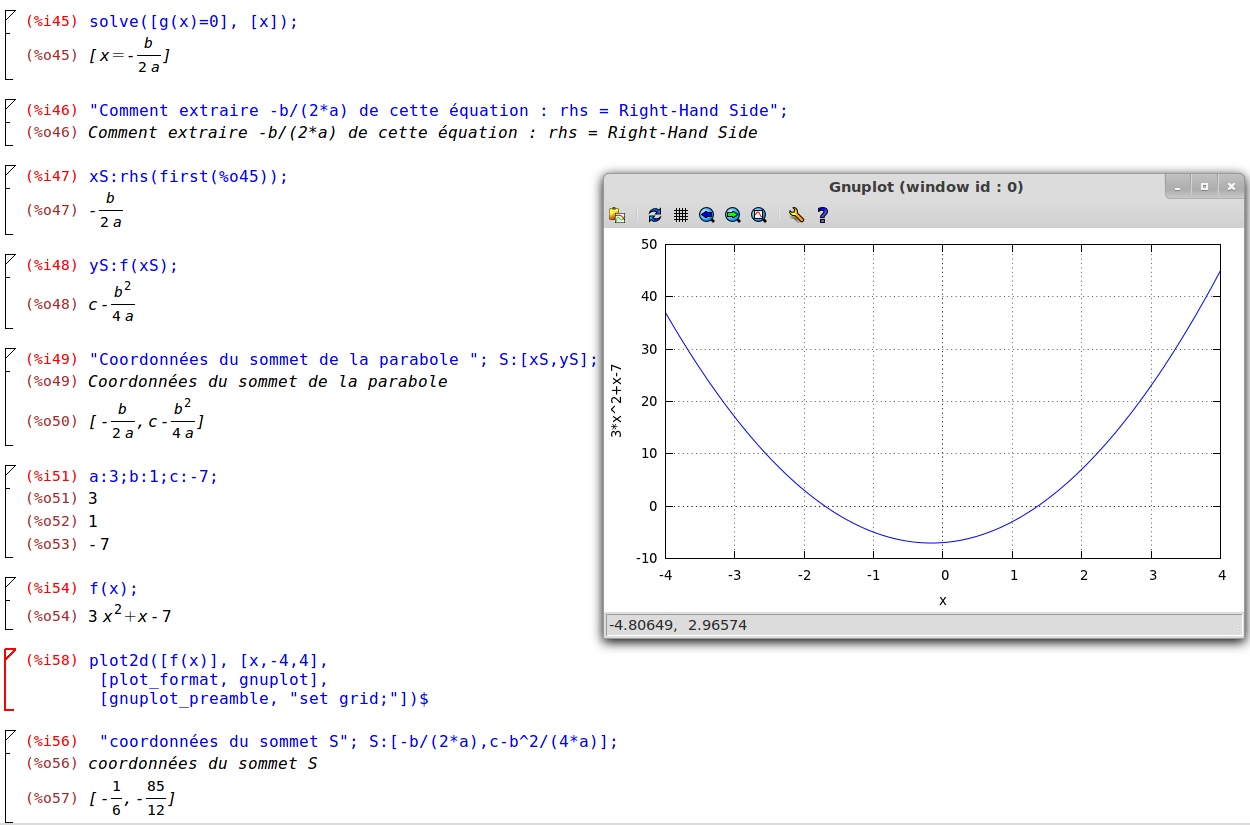Image resolution: width=1250 pixels, height=825 pixels.
Task: Fold the %i51 cell using its triangle
Action: tap(10, 472)
